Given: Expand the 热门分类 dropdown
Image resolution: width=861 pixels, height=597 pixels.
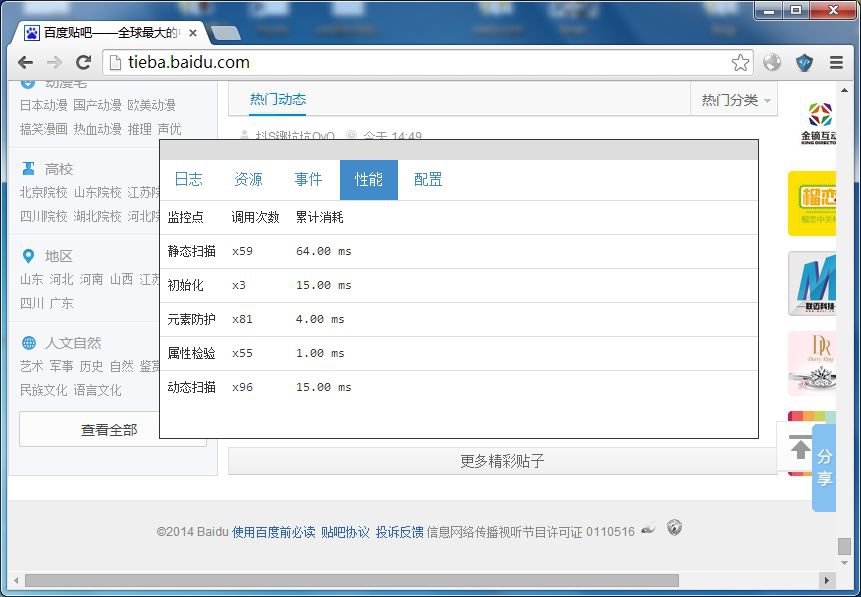Looking at the screenshot, I should pos(737,100).
